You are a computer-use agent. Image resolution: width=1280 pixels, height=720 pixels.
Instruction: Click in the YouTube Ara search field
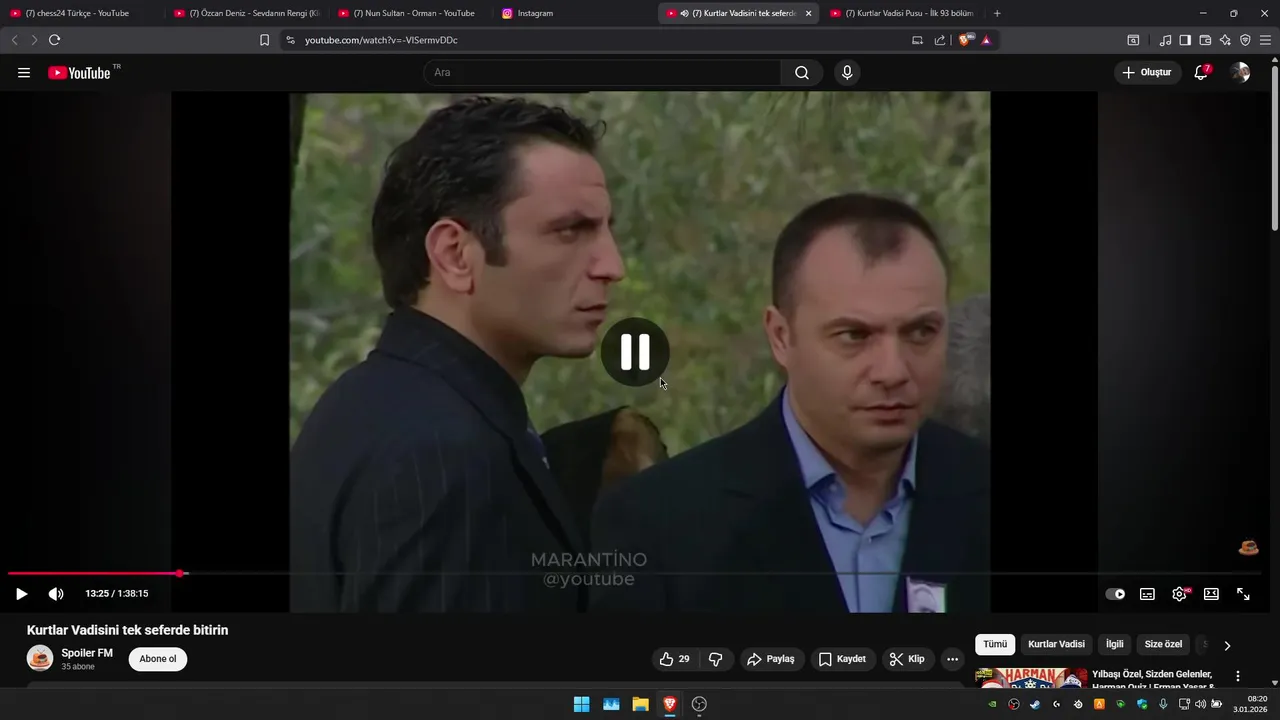coord(604,73)
